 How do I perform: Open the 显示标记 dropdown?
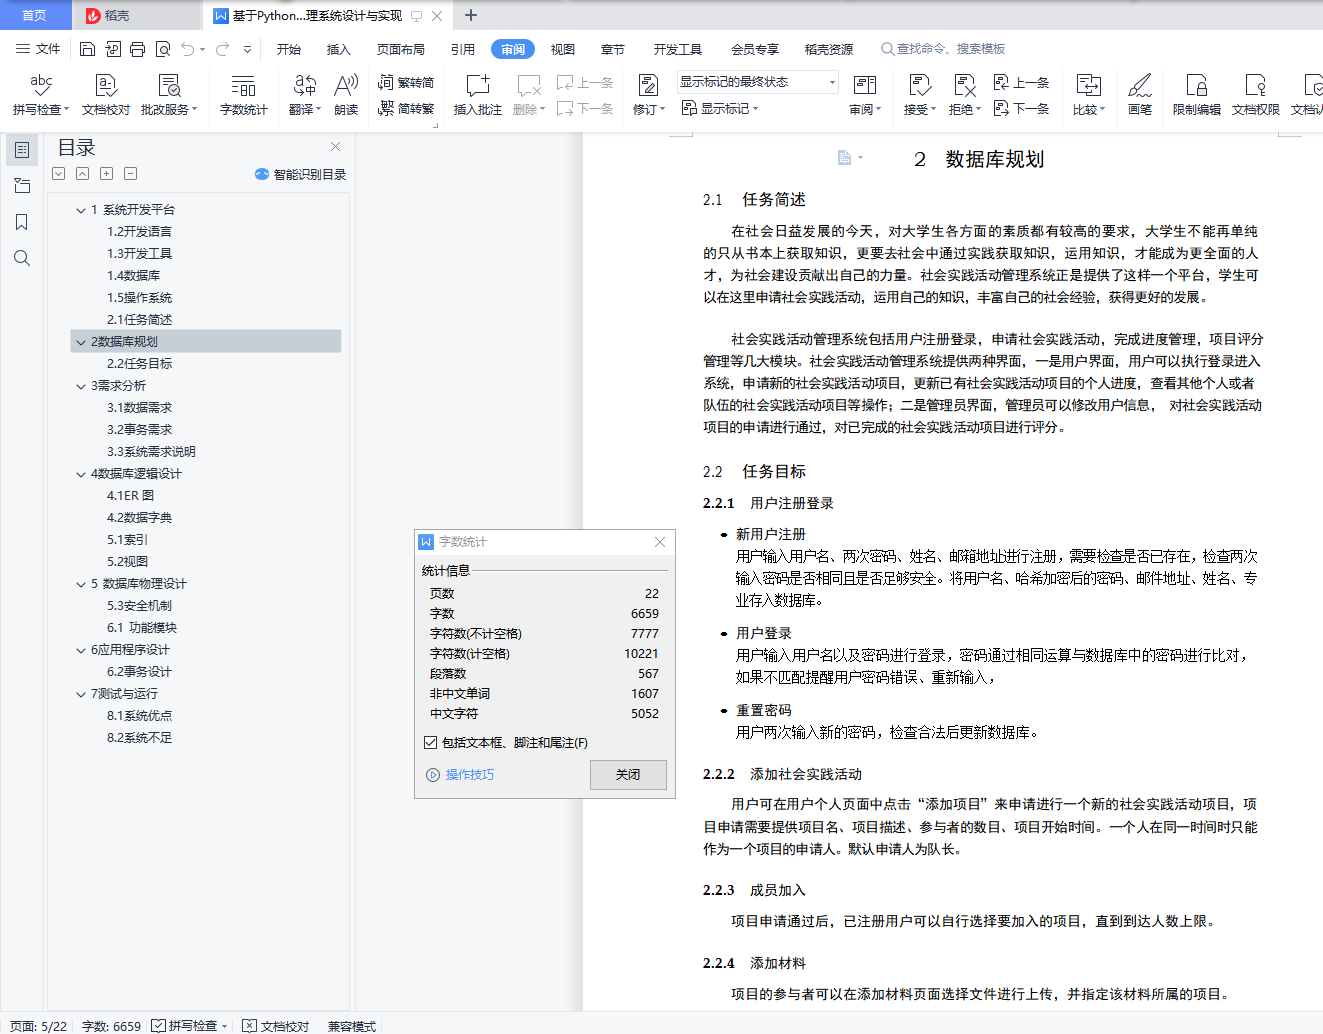(x=720, y=108)
